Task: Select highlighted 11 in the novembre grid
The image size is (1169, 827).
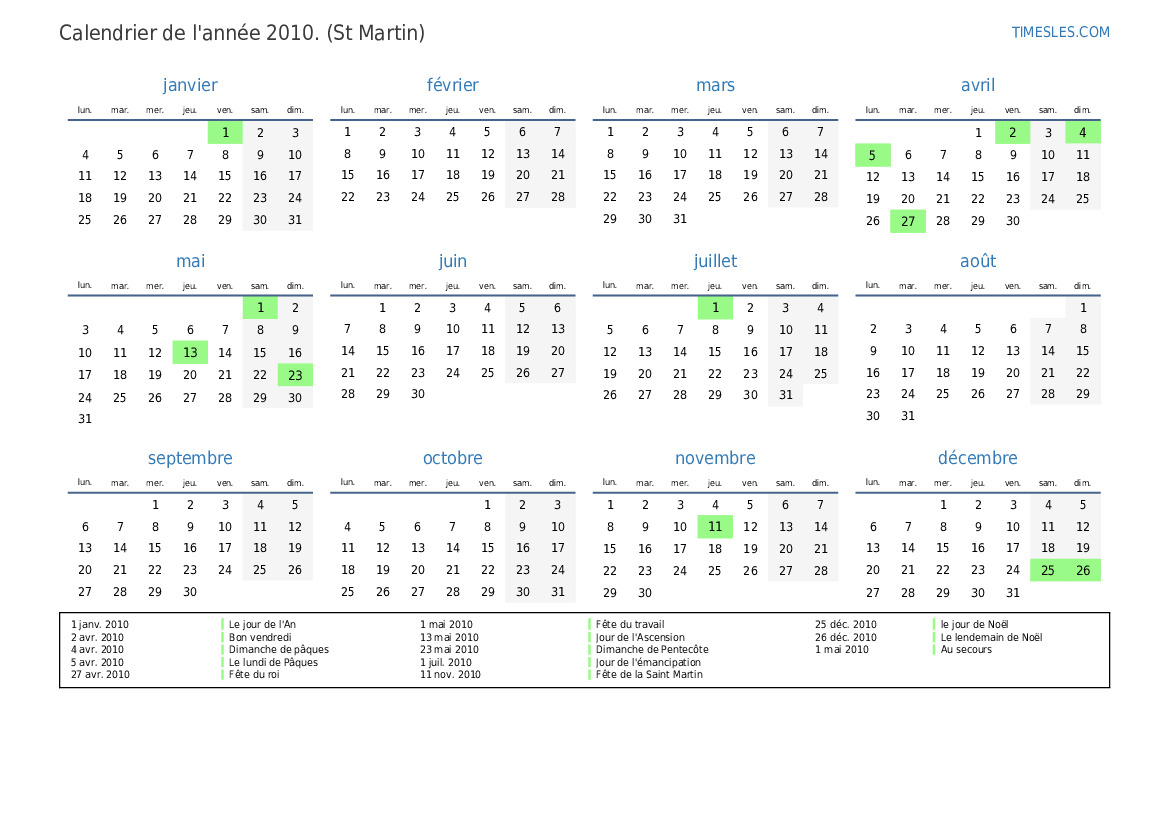Action: point(715,527)
